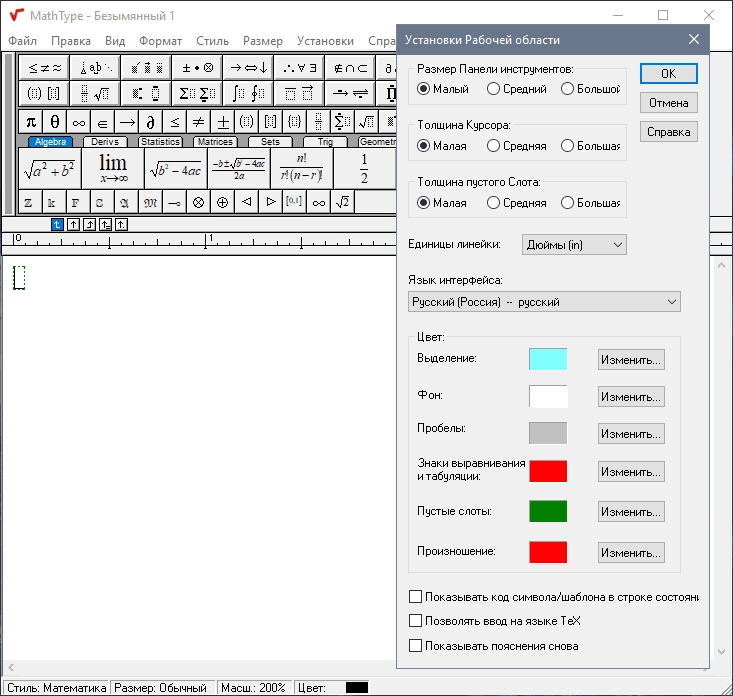Open help via Справка button

[x=668, y=132]
